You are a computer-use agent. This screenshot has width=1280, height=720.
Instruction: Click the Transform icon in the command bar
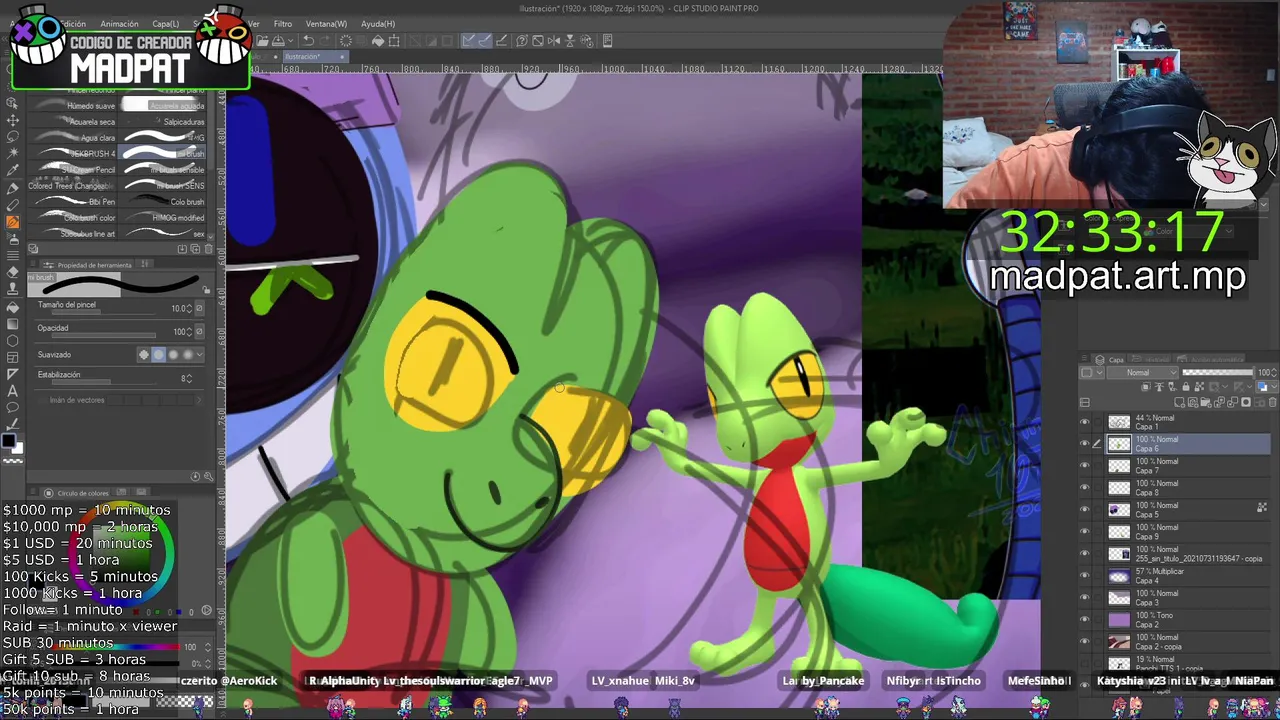394,41
